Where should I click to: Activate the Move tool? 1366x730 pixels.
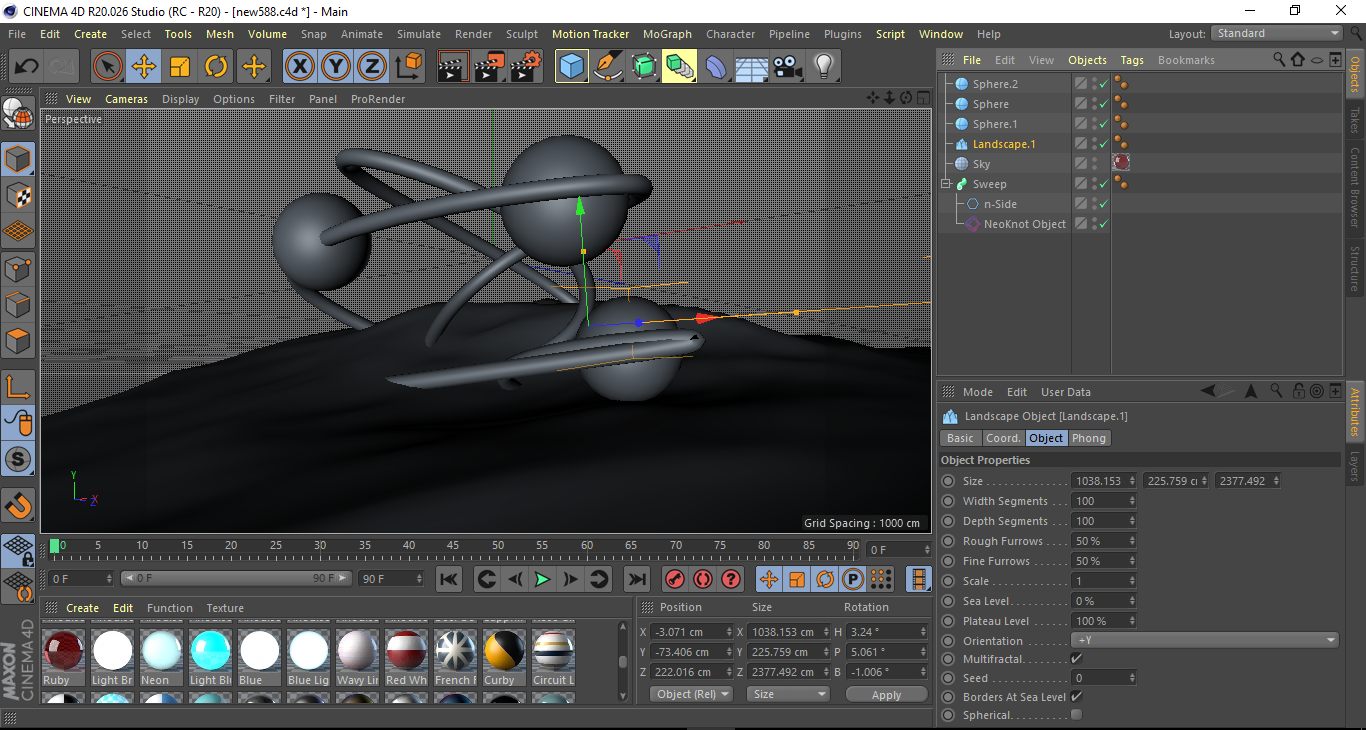coord(144,67)
